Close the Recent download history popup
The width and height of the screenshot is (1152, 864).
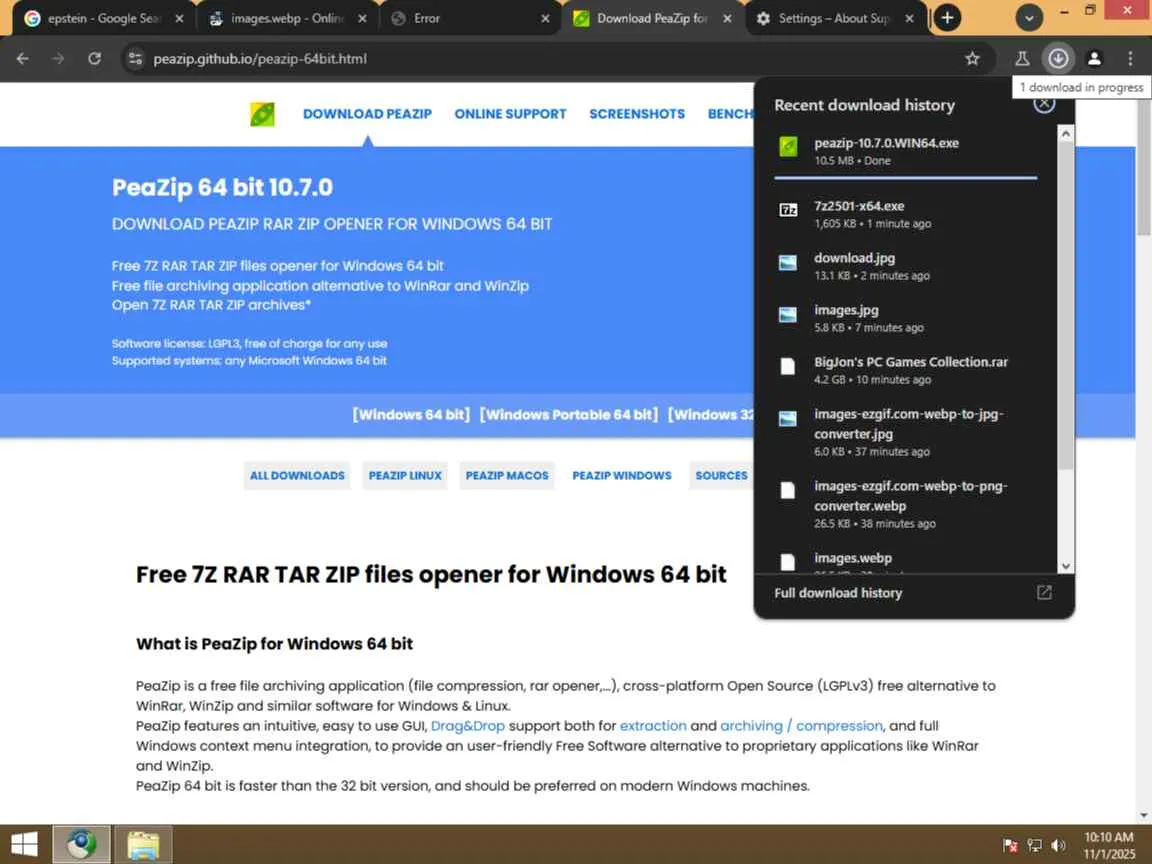[x=1044, y=103]
